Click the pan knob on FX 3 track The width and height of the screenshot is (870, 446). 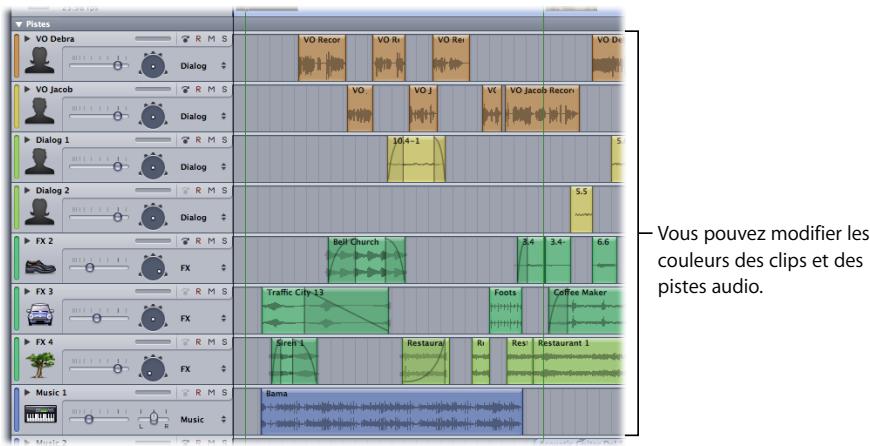tap(154, 318)
